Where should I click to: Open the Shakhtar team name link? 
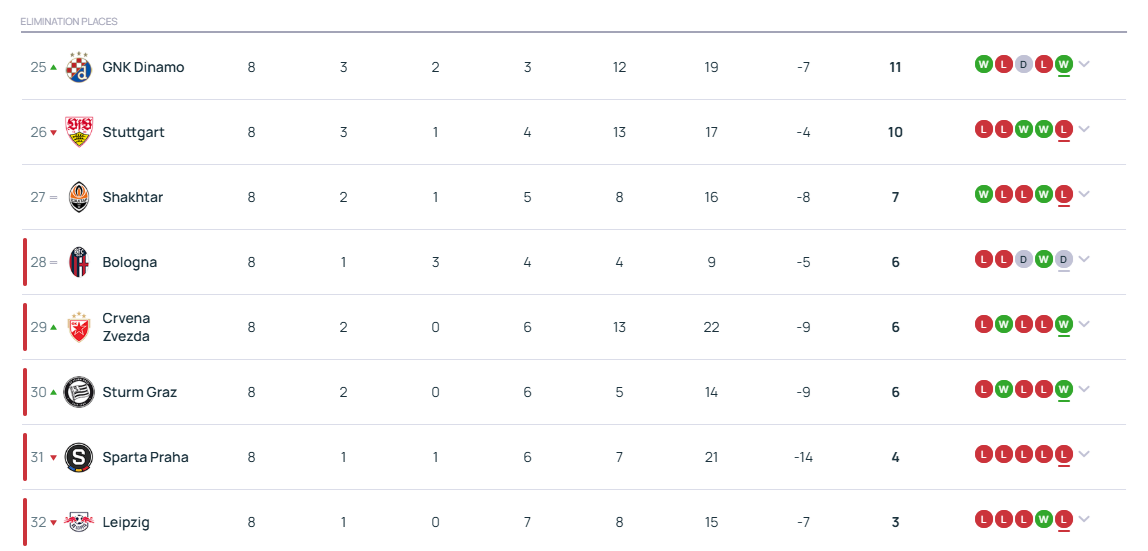pyautogui.click(x=133, y=197)
